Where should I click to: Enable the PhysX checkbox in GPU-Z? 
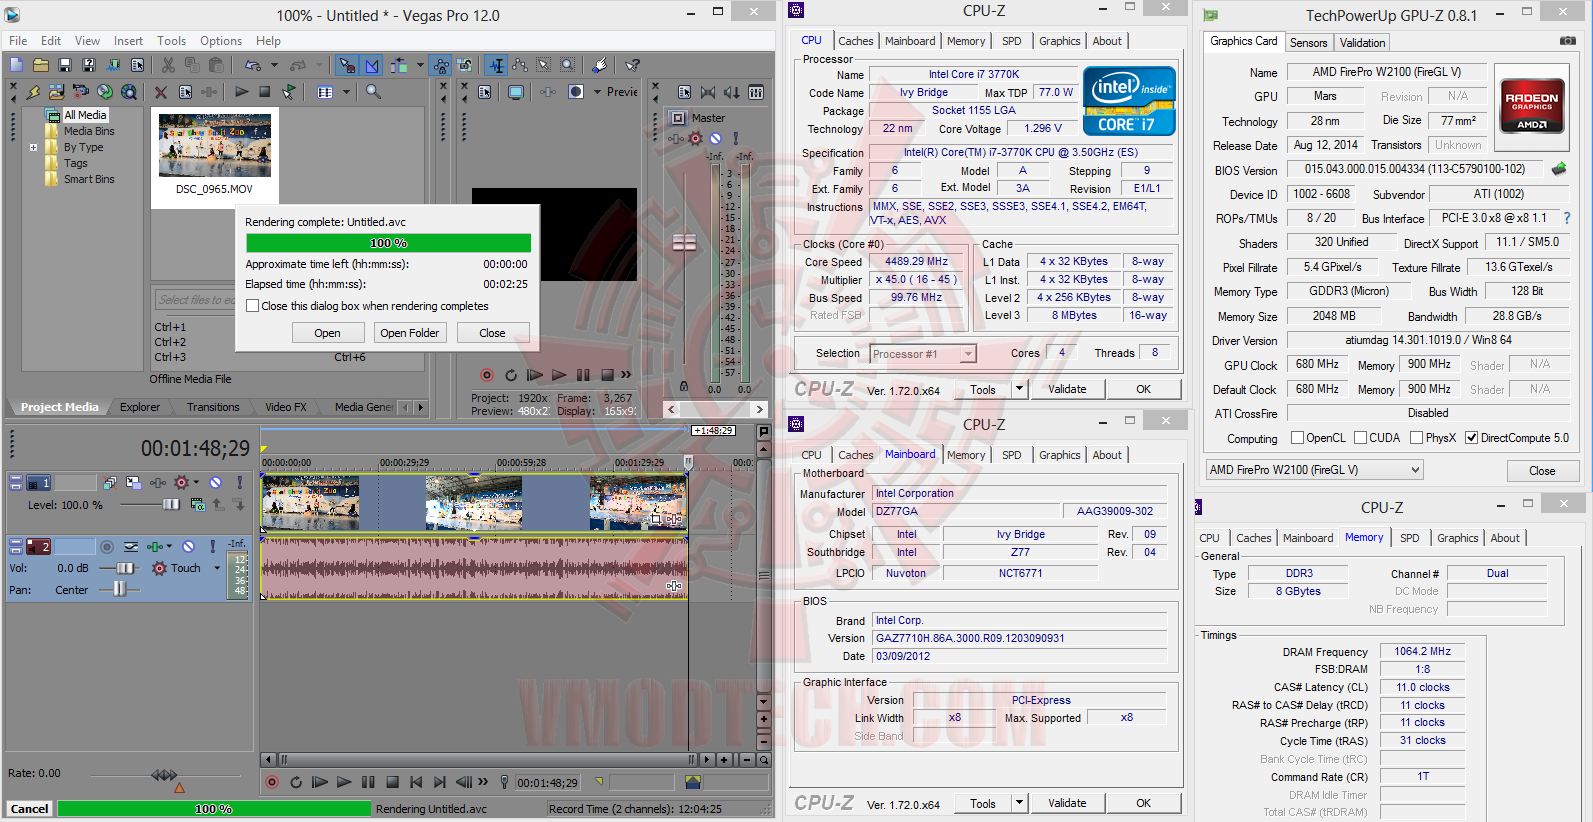(x=1417, y=438)
